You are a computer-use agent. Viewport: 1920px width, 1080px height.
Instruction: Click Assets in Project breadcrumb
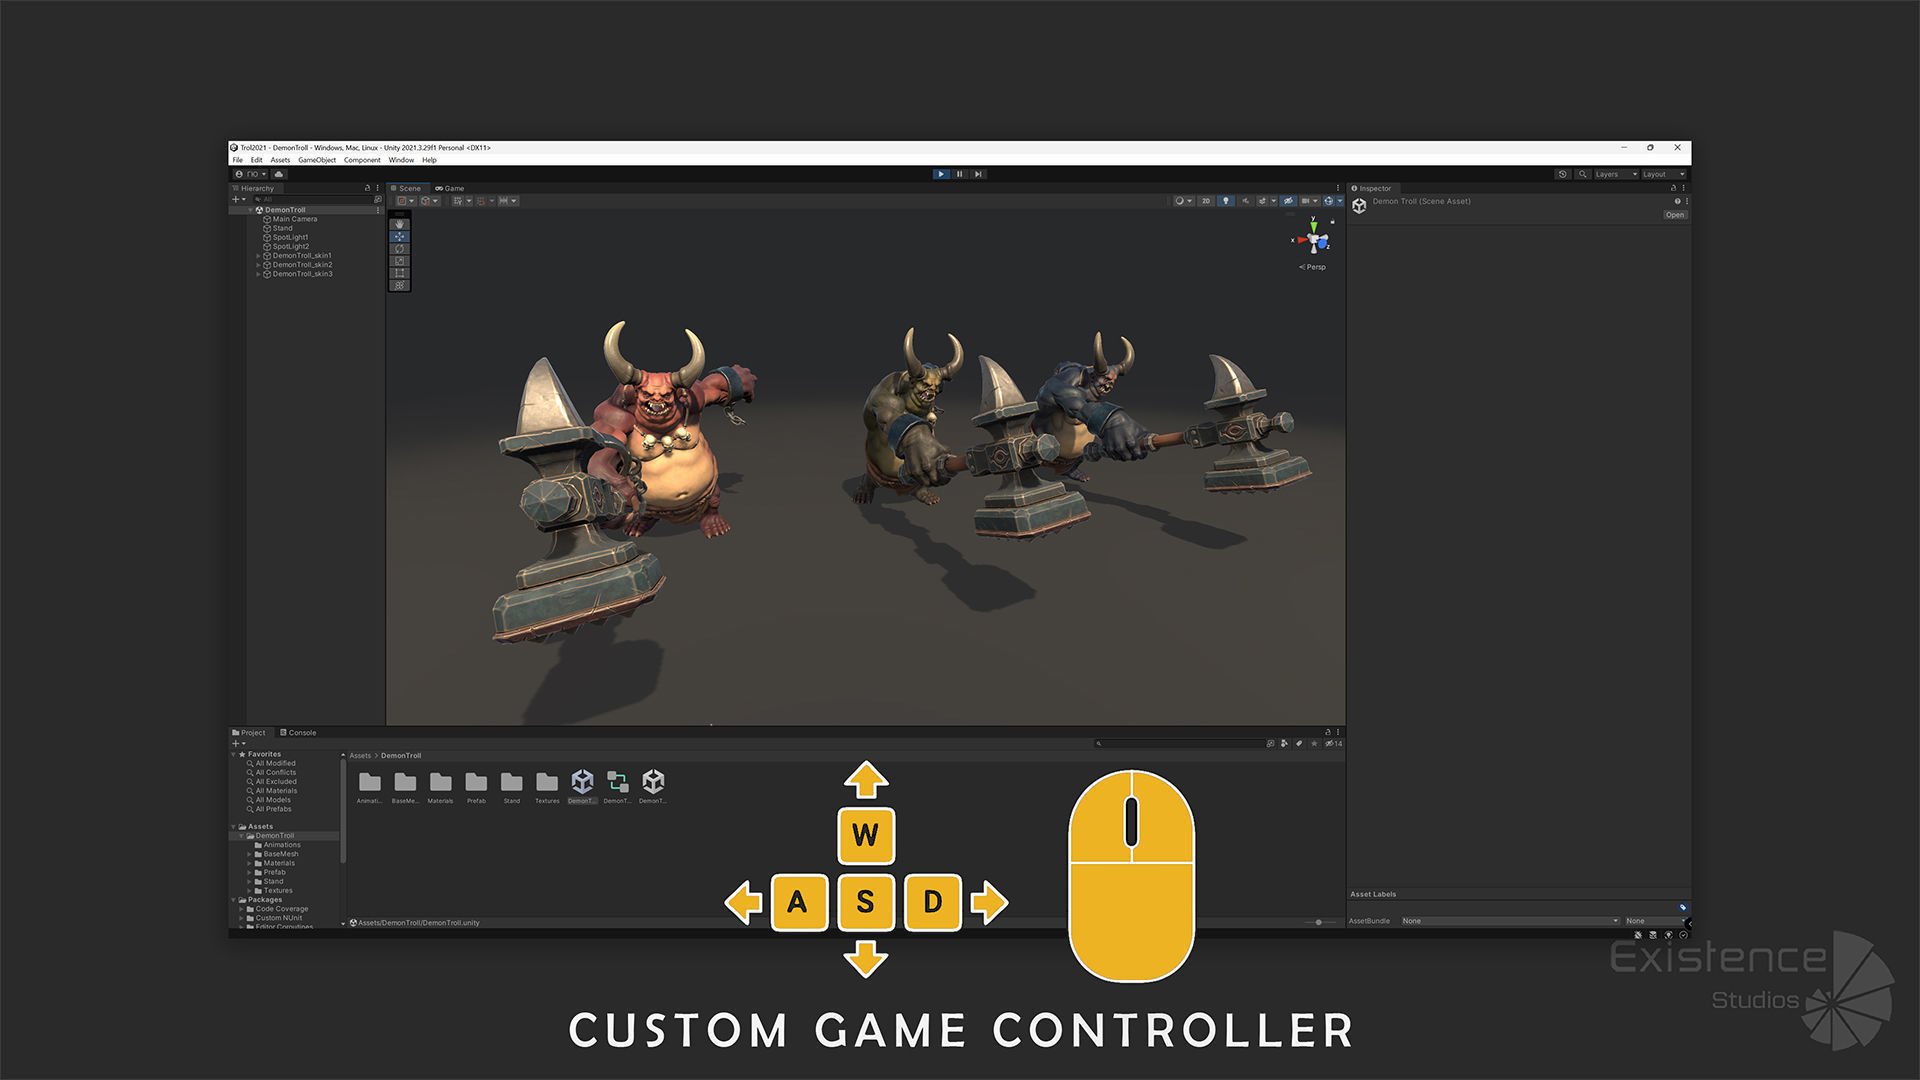coord(360,756)
